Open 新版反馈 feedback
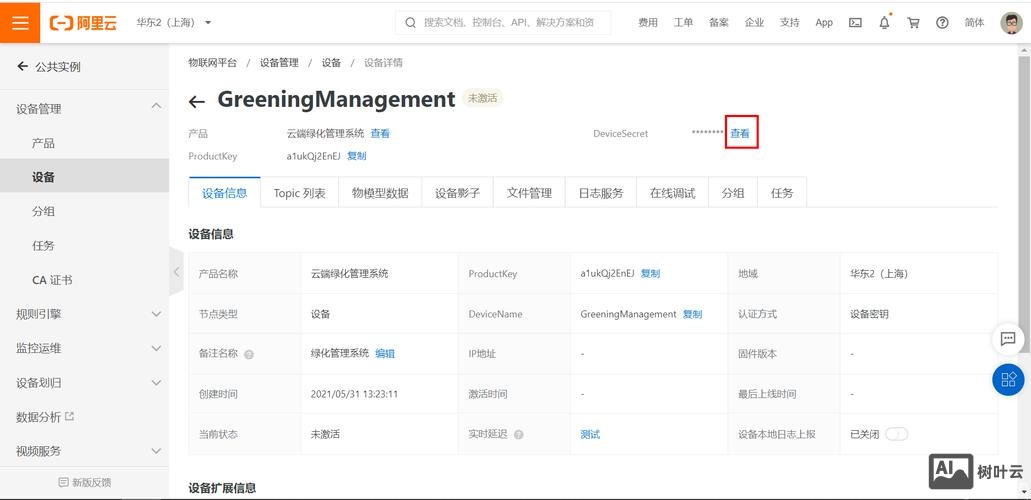Screen dimensions: 1031x500 click(84, 482)
